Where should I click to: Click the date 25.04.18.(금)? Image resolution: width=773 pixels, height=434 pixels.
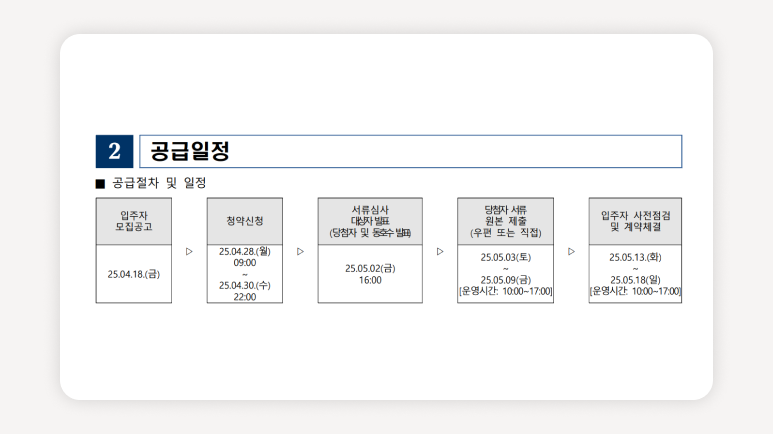pyautogui.click(x=134, y=274)
